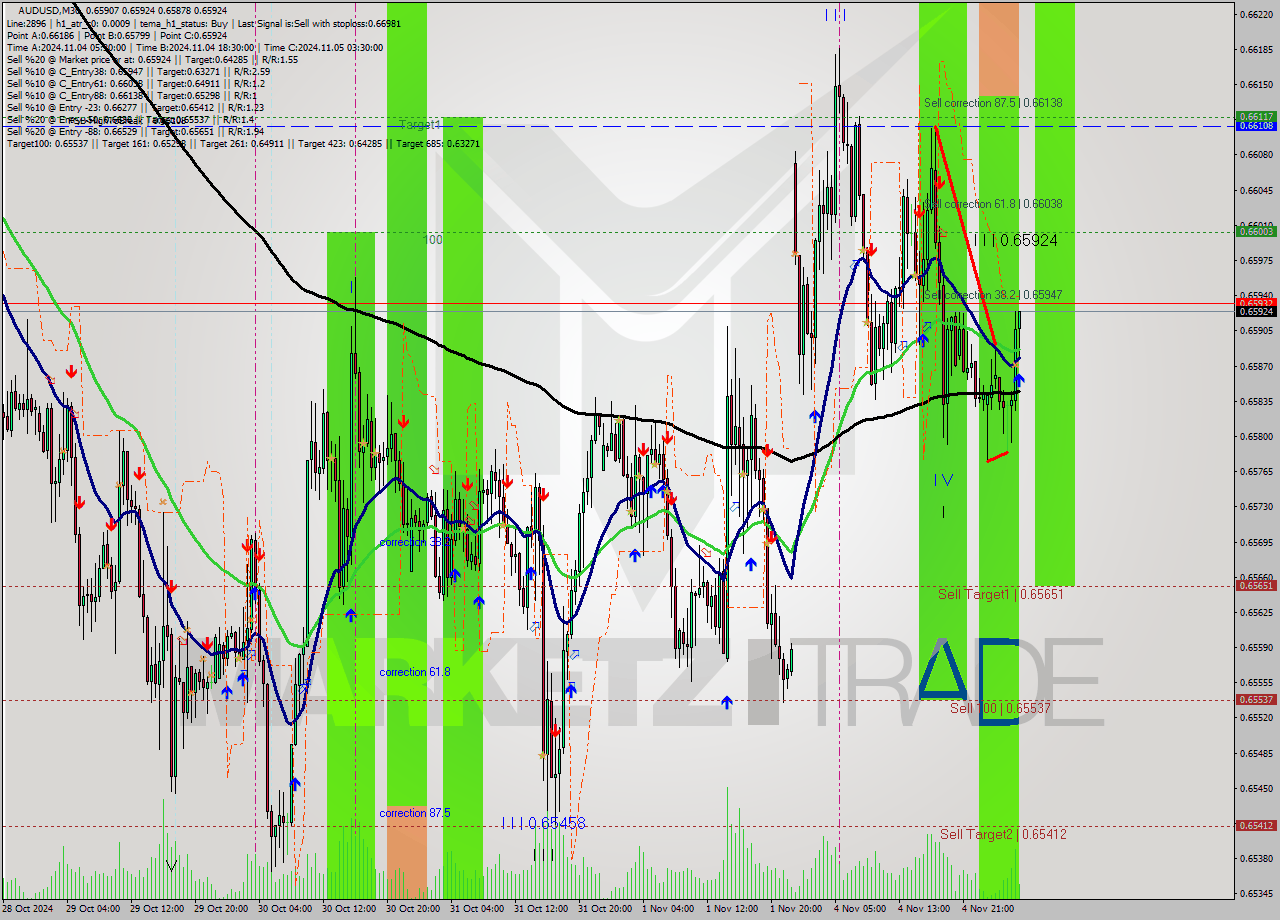Click the '1 Nov 04:00' time axis label

coord(669,909)
